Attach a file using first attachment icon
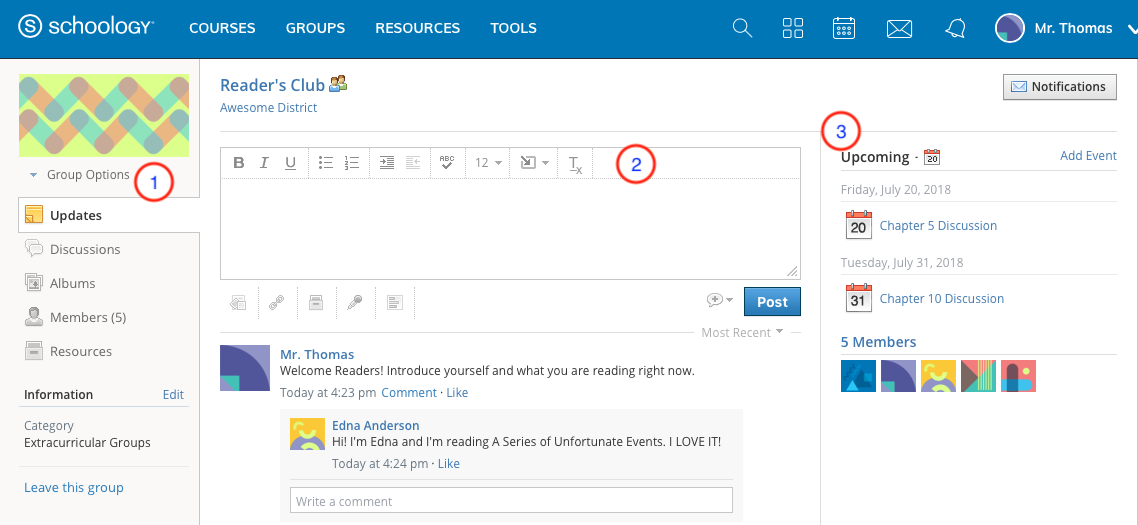The image size is (1138, 525). point(239,303)
